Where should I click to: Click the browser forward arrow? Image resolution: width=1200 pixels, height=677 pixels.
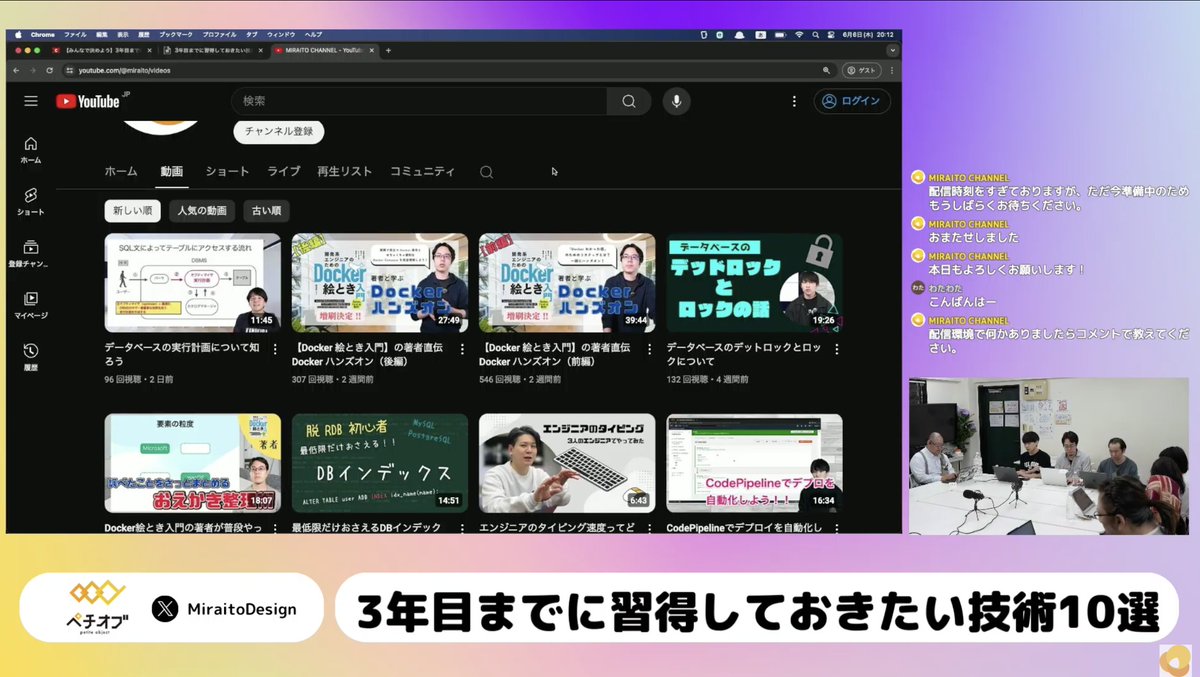[34, 70]
